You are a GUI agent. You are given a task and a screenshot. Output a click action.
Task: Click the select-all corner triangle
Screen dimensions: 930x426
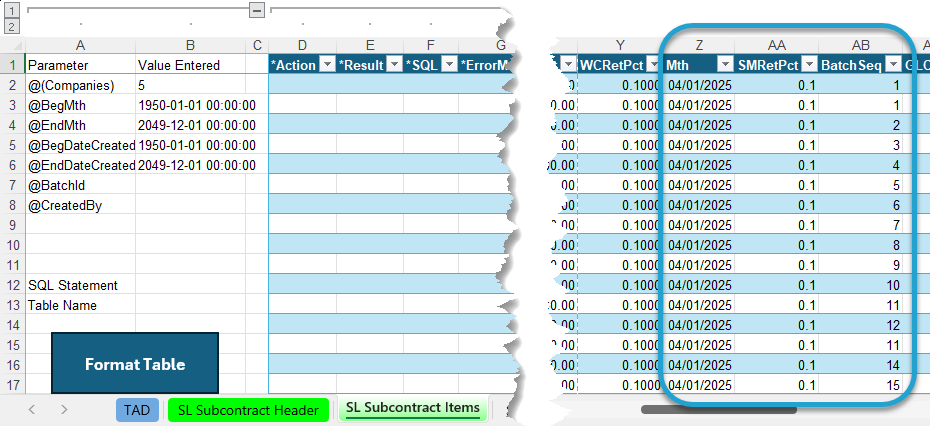tap(18, 46)
